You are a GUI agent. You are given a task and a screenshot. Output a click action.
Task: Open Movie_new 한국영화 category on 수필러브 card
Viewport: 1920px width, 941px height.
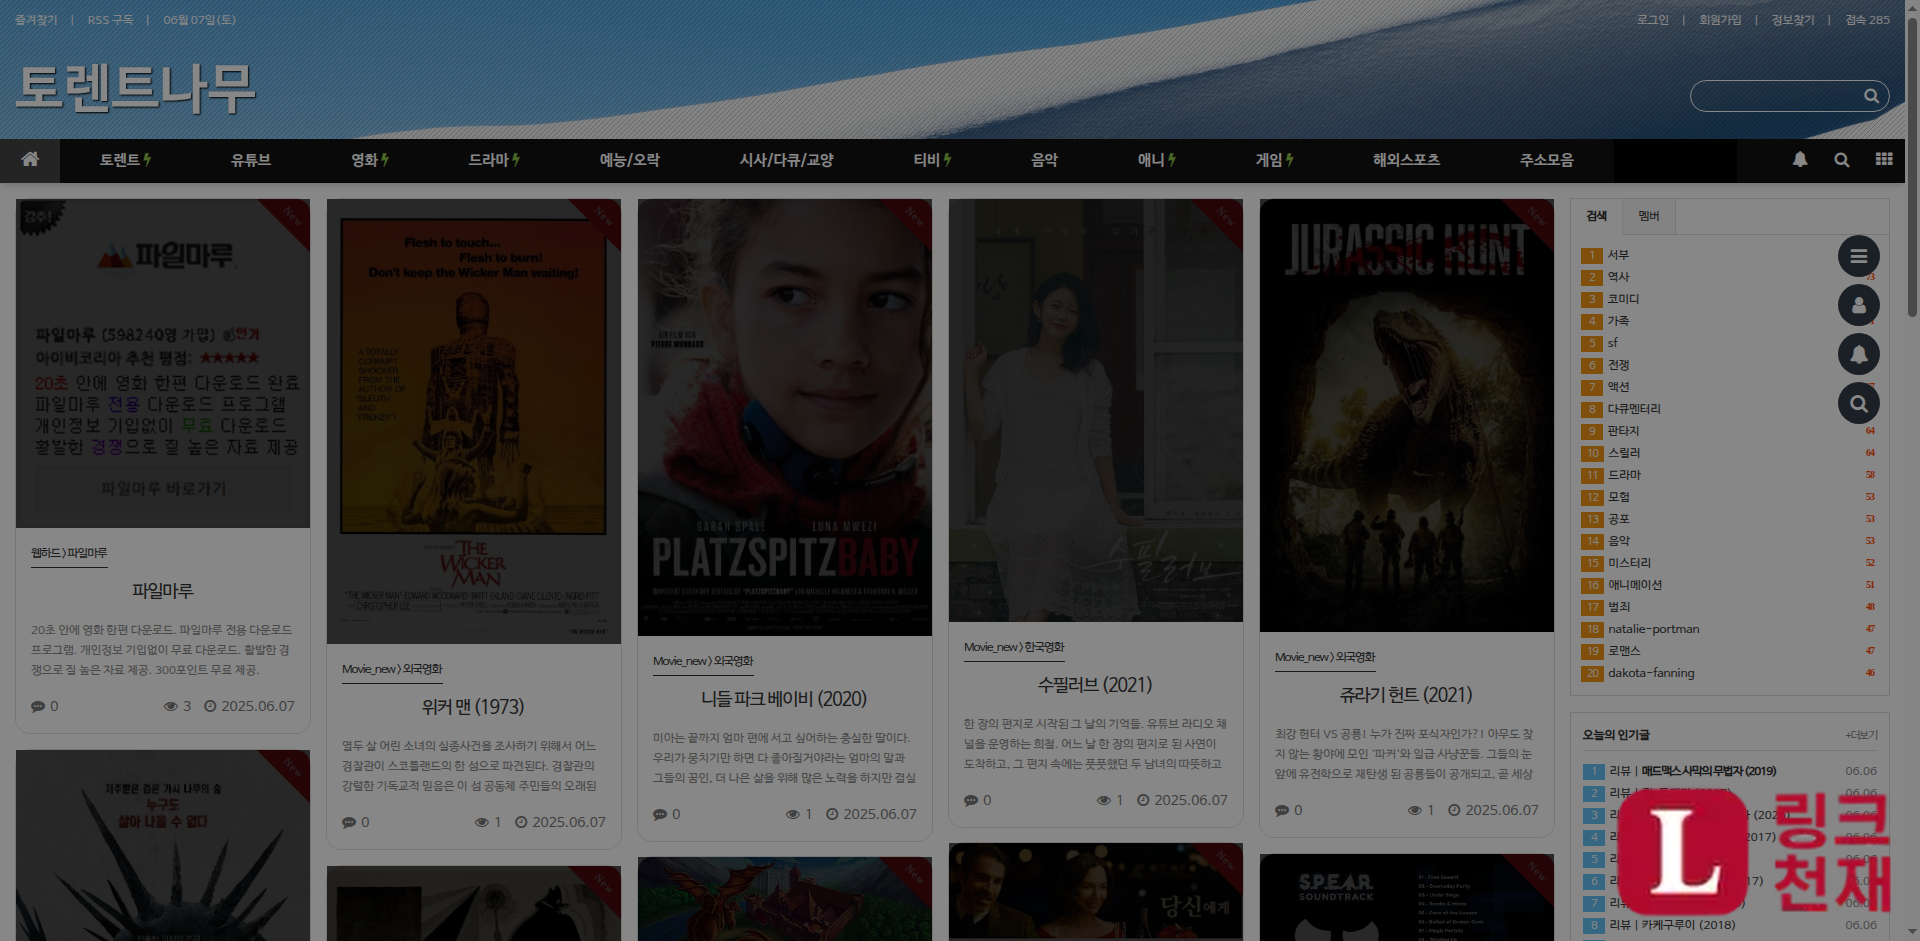tap(1014, 648)
